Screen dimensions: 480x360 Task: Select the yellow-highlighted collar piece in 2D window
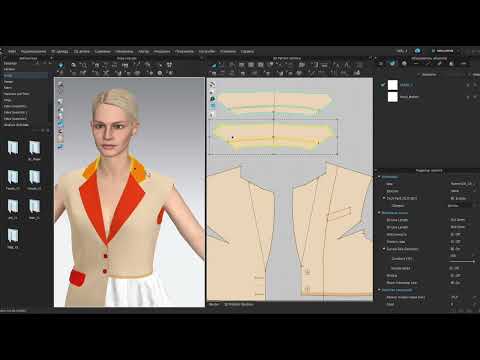click(x=274, y=136)
